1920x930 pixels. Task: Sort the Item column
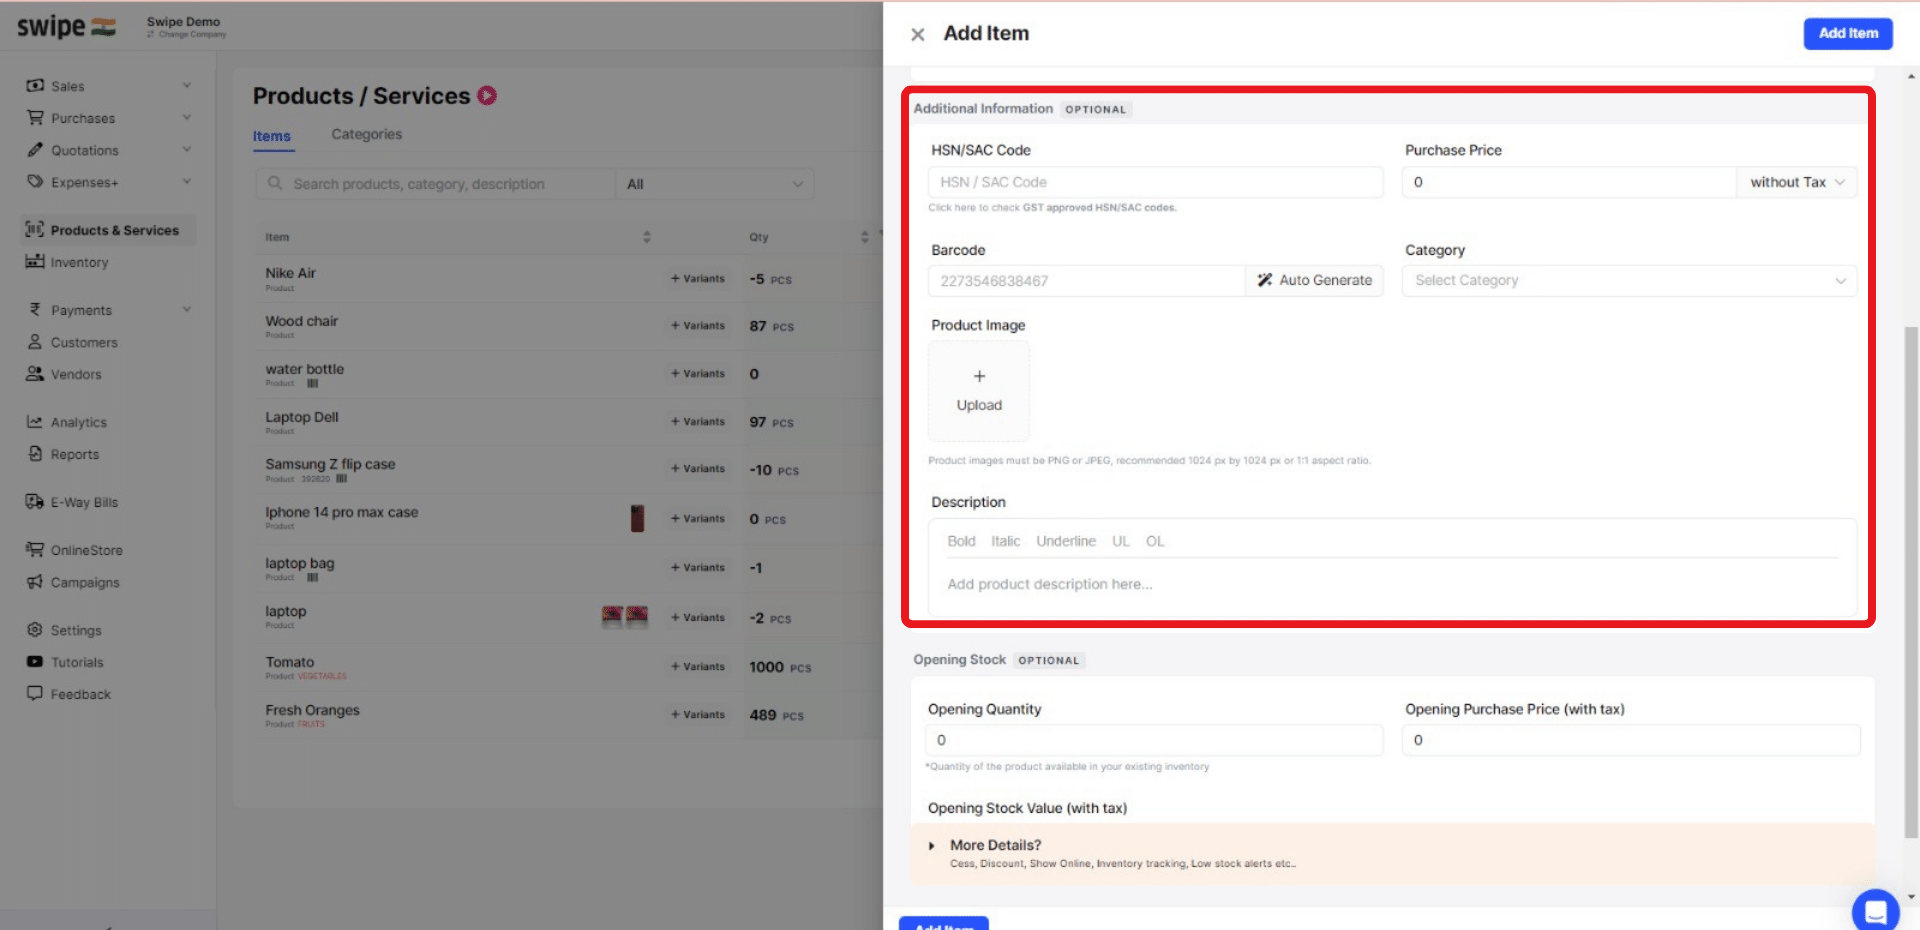click(647, 237)
